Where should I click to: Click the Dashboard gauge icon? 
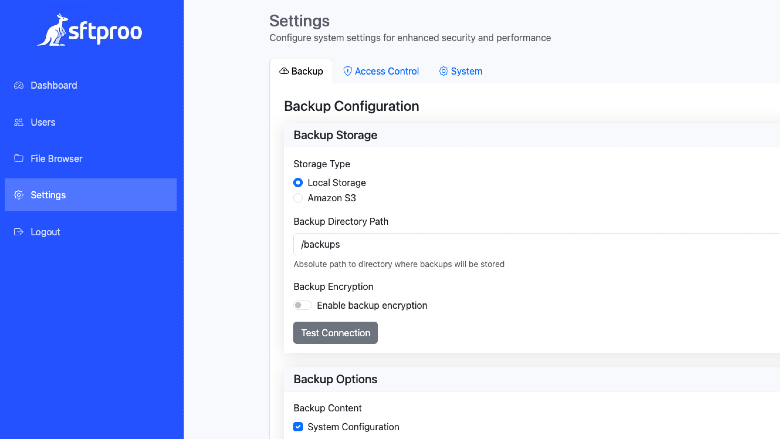[19, 86]
